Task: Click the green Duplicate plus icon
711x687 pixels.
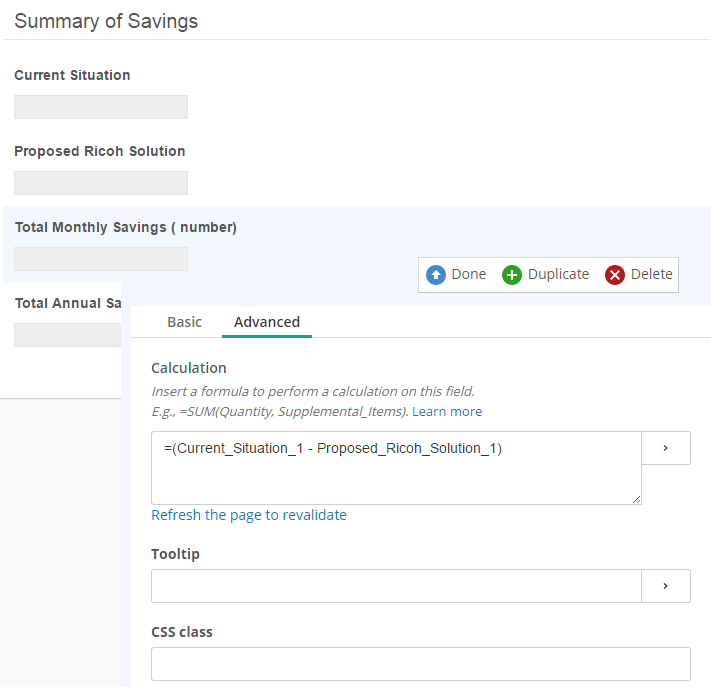Action: [511, 275]
